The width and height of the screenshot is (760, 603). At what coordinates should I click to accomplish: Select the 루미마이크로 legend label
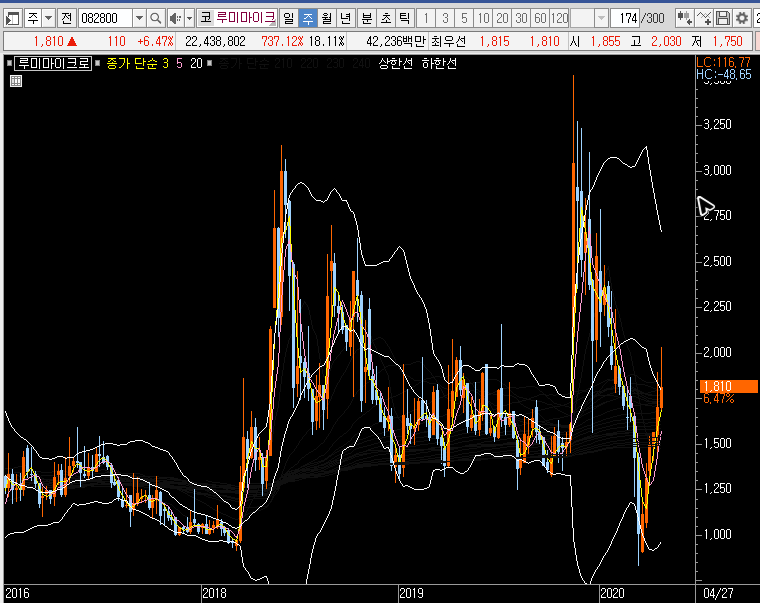[x=53, y=63]
